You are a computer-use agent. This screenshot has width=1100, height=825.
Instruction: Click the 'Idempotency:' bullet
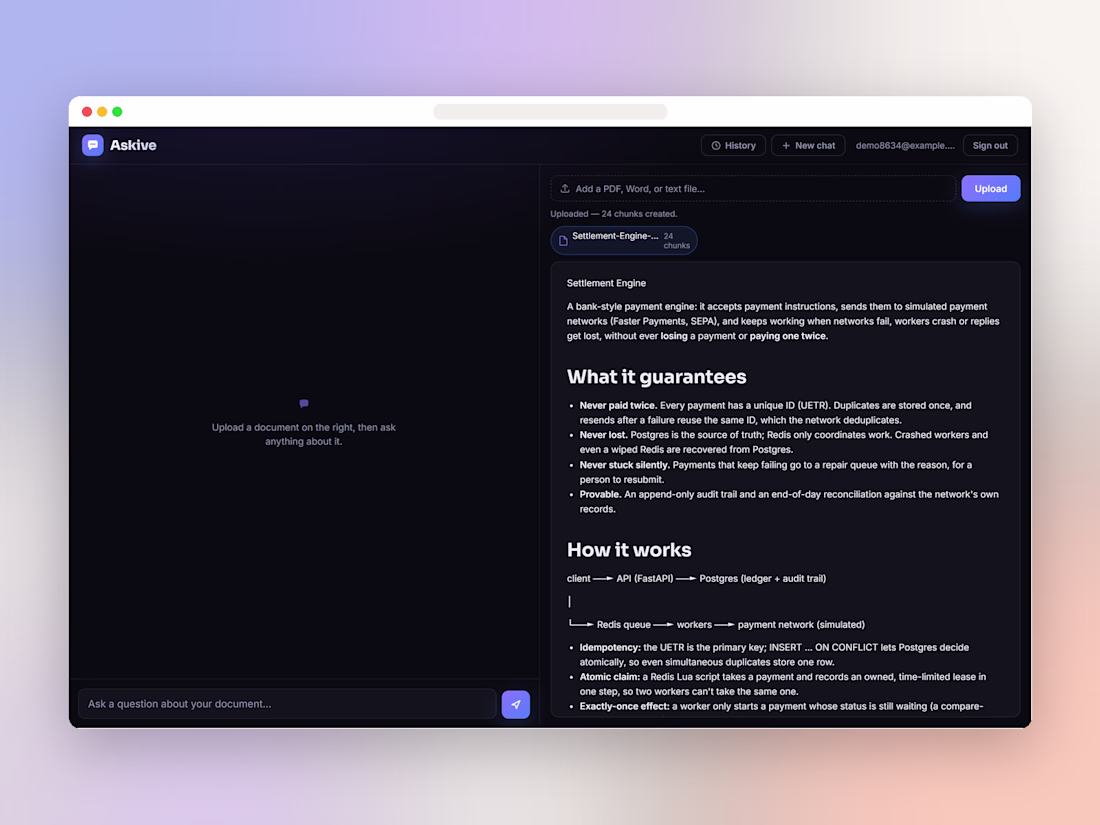774,655
